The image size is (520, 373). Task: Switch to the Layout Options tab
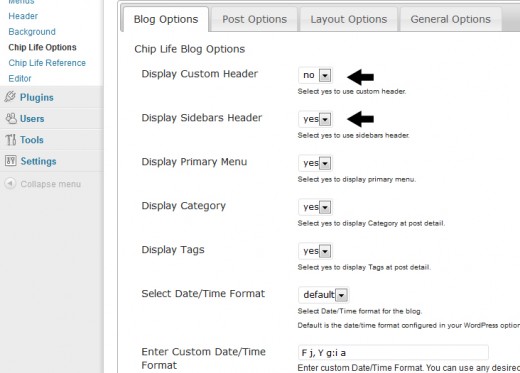pyautogui.click(x=349, y=19)
